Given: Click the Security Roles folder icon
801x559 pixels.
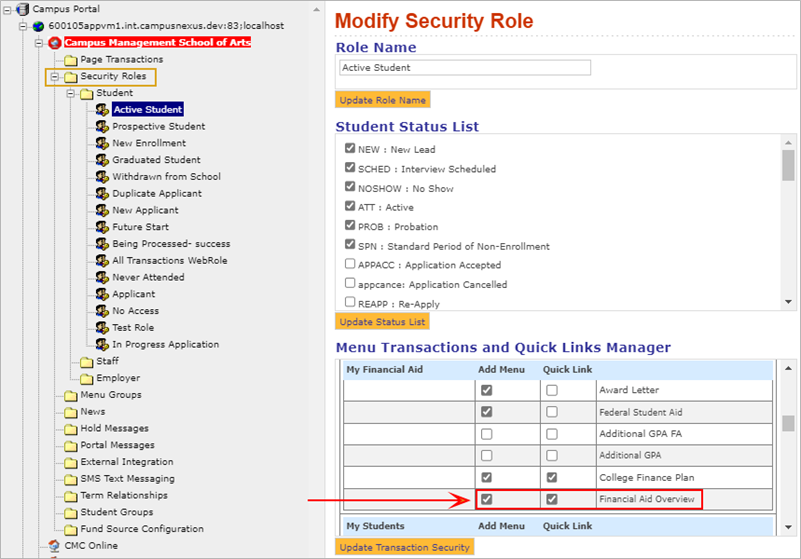Looking at the screenshot, I should click(x=70, y=77).
